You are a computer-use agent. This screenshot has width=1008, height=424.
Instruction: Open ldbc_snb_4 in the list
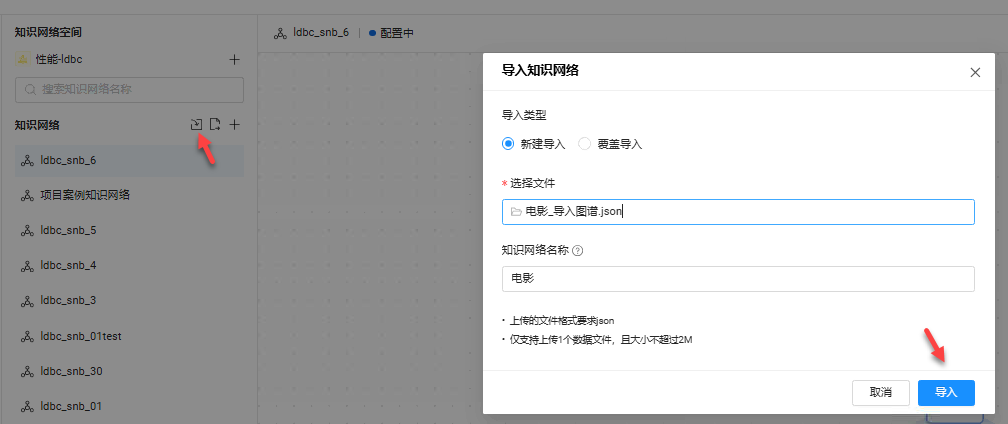tap(129, 265)
